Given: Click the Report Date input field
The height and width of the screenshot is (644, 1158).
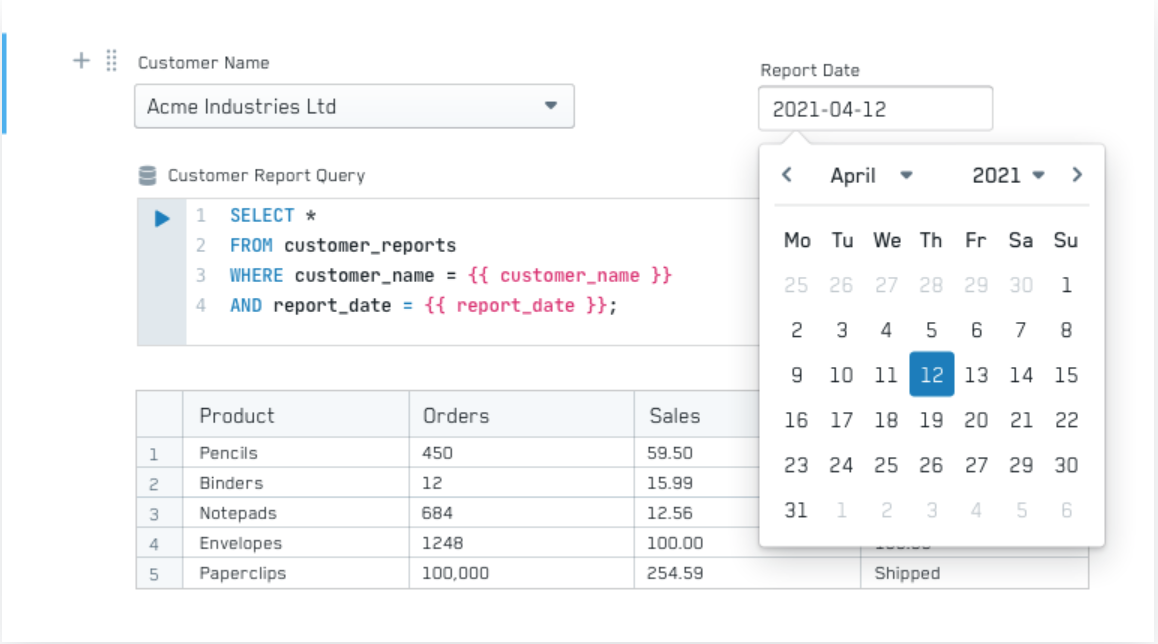Looking at the screenshot, I should click(x=875, y=109).
